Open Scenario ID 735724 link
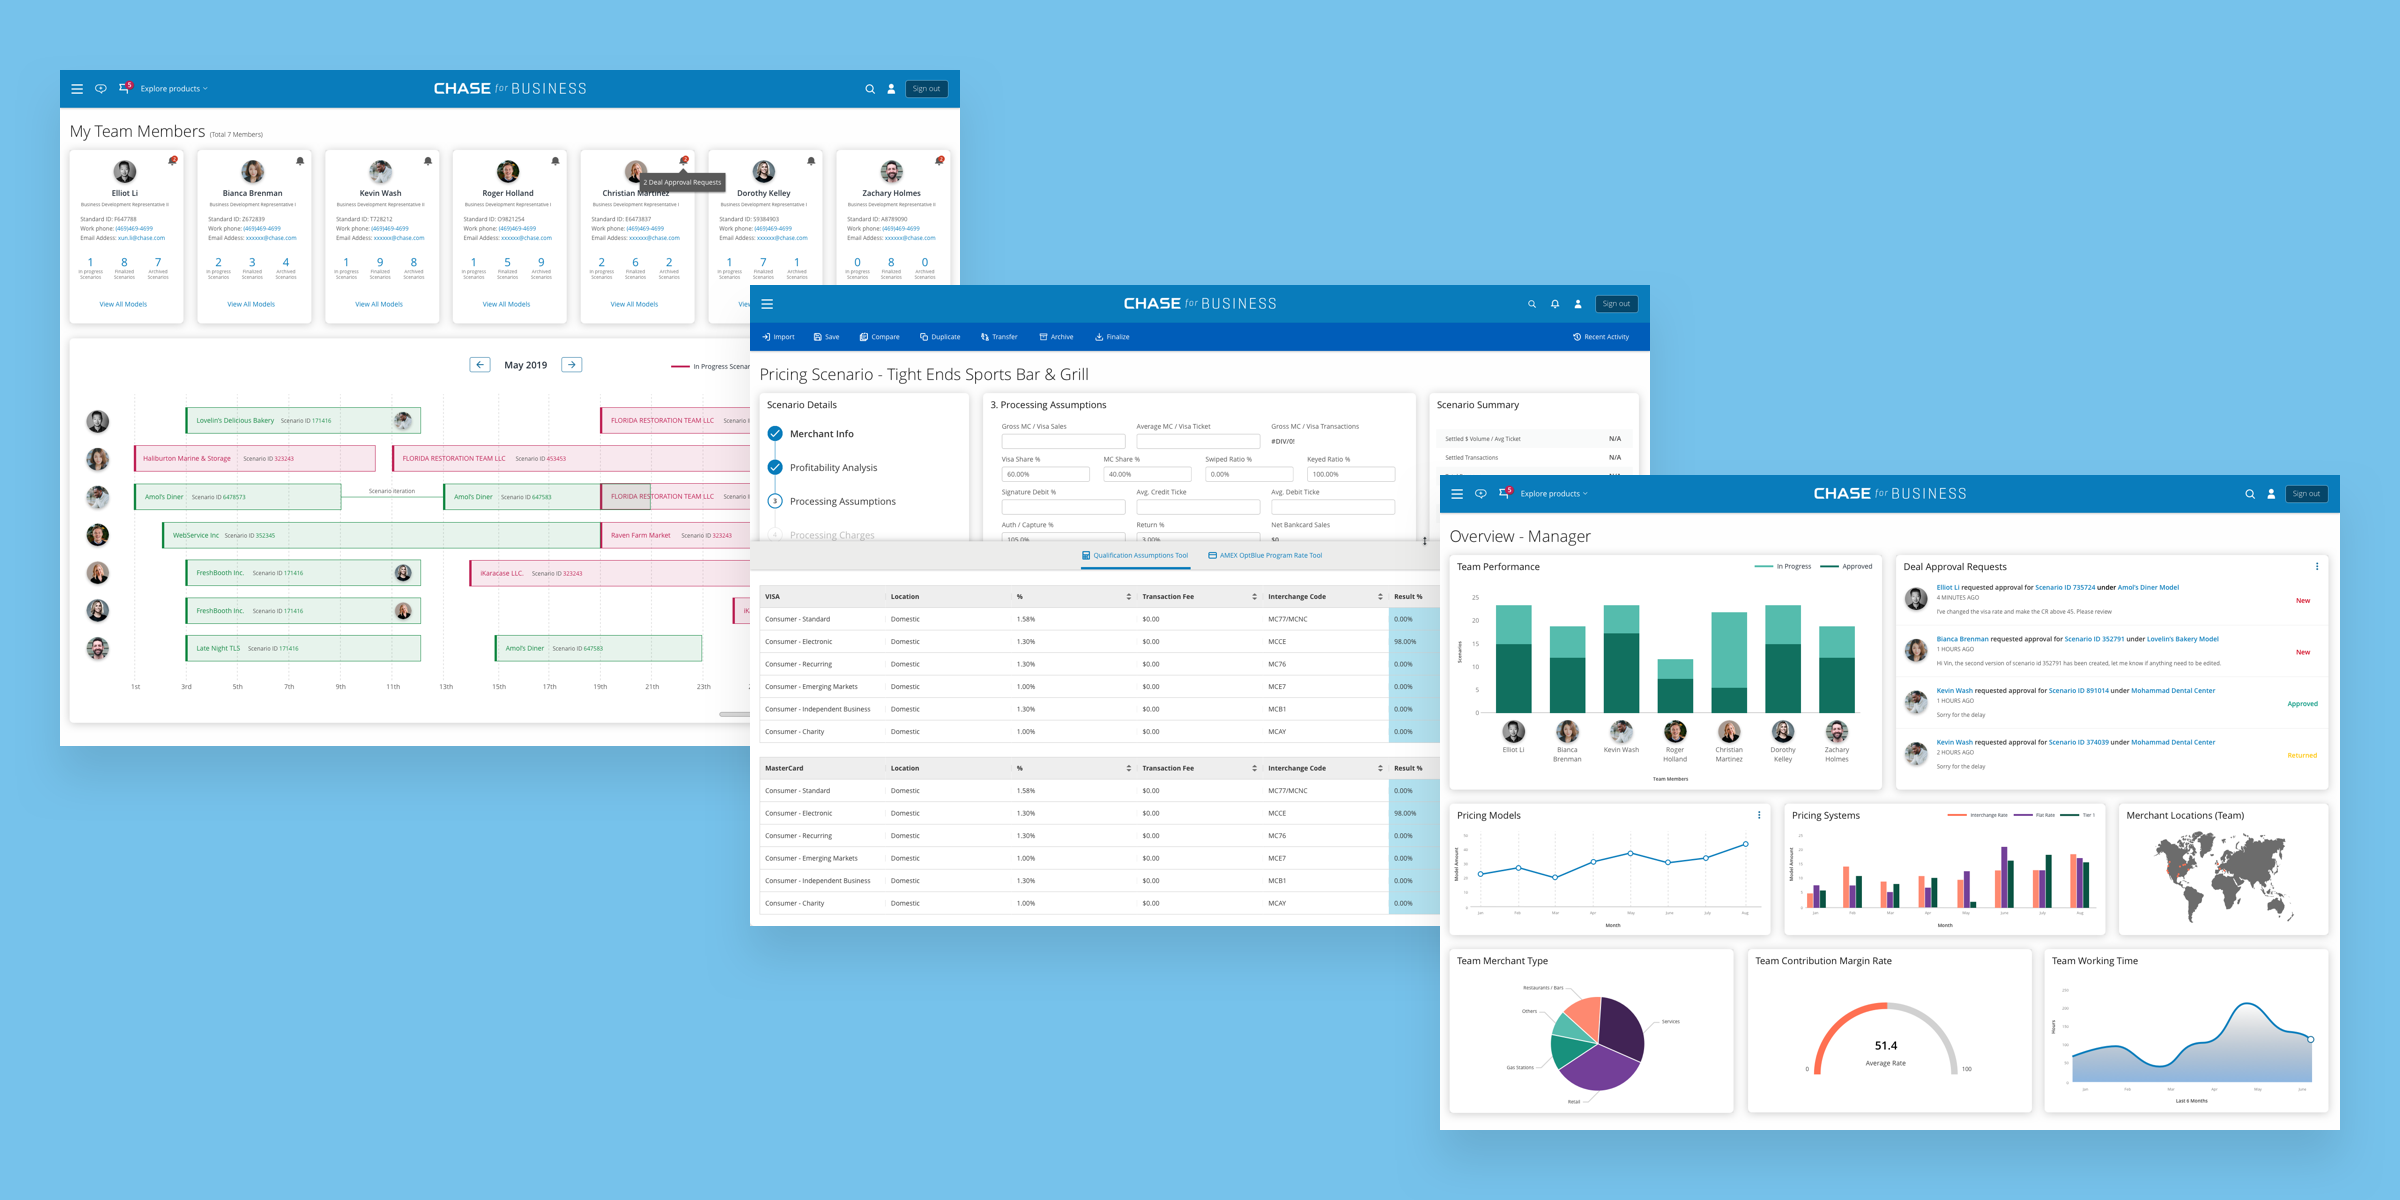The height and width of the screenshot is (1200, 2400). pyautogui.click(x=2065, y=588)
